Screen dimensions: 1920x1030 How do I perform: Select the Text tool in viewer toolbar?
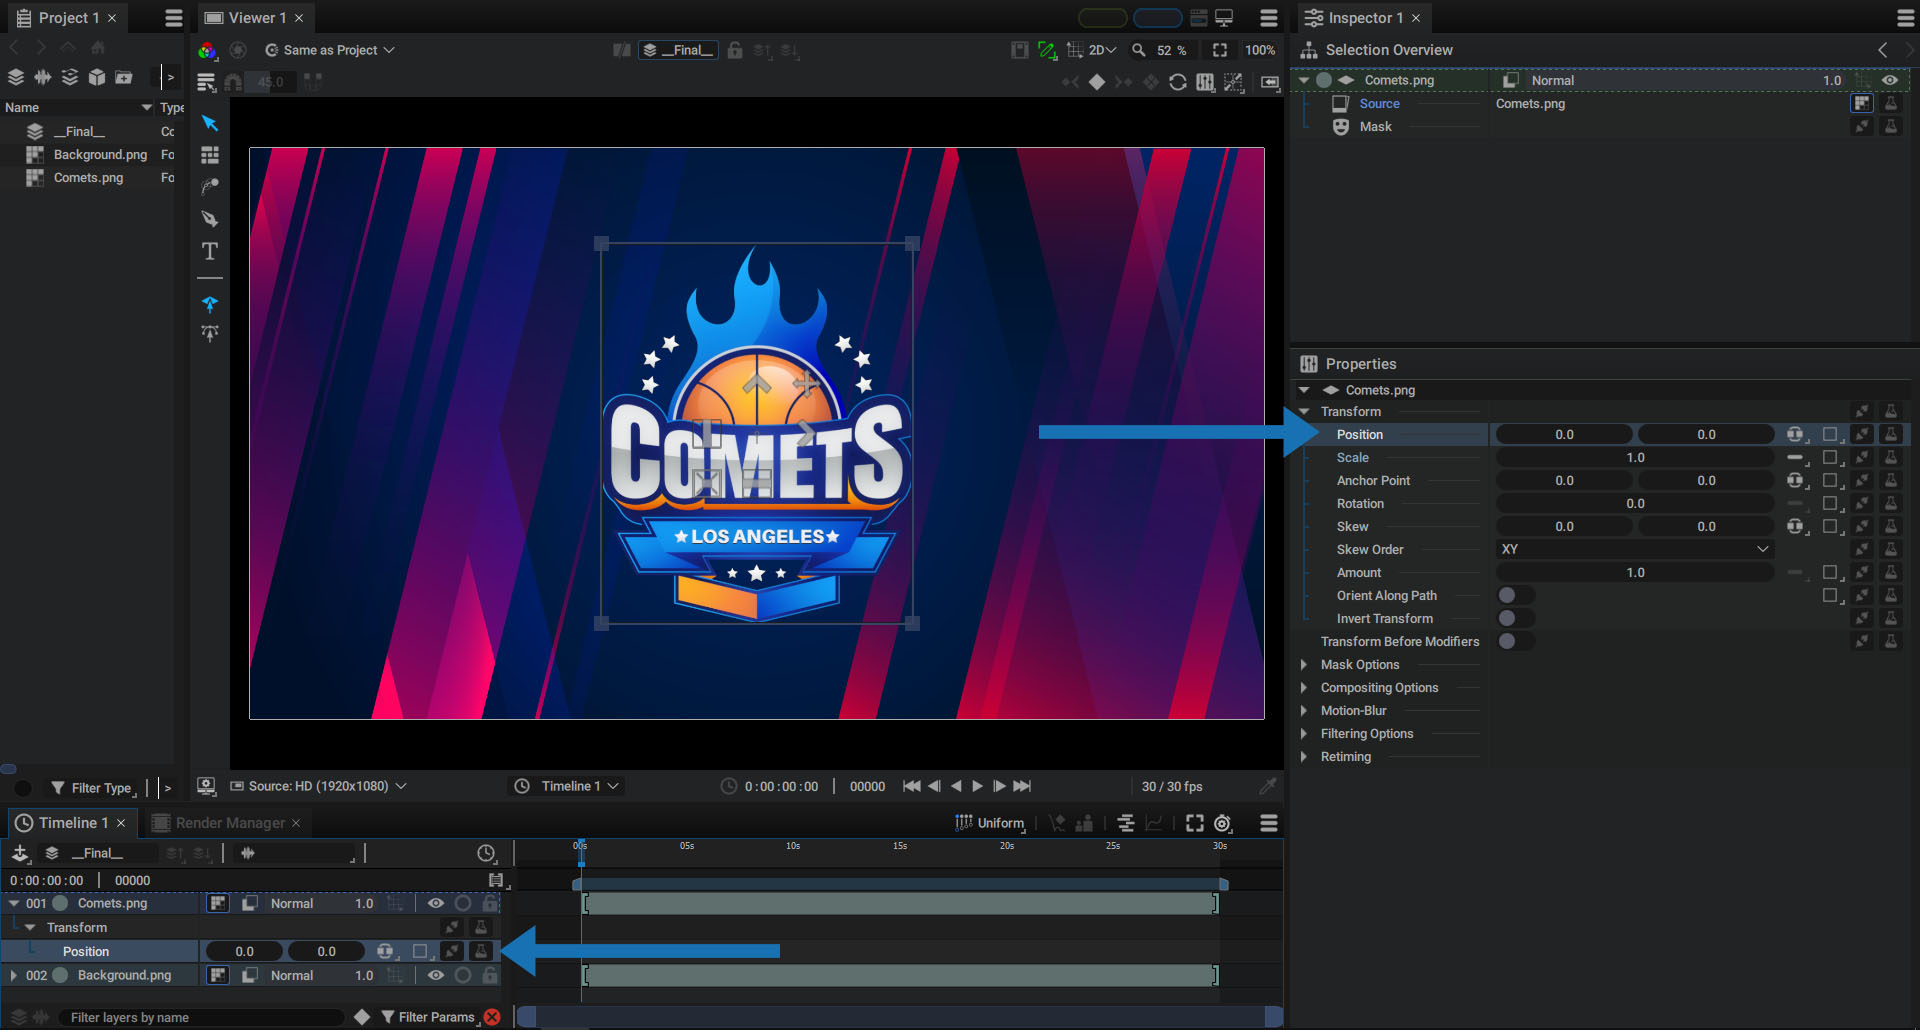pos(209,251)
